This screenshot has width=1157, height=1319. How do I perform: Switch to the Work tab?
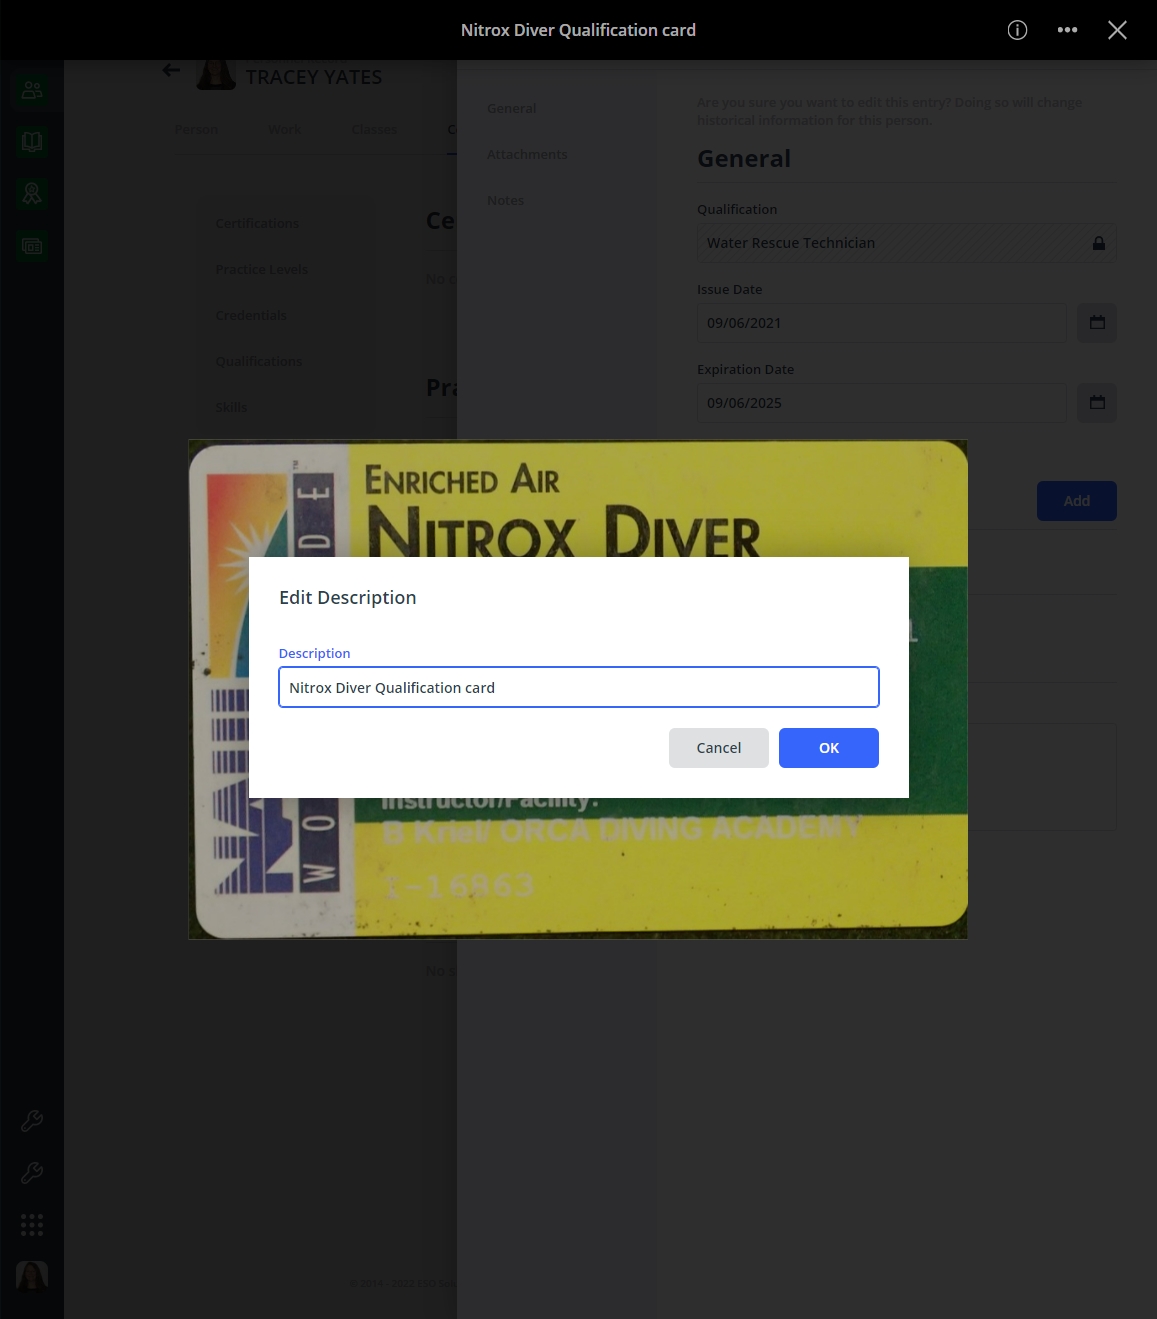(284, 129)
